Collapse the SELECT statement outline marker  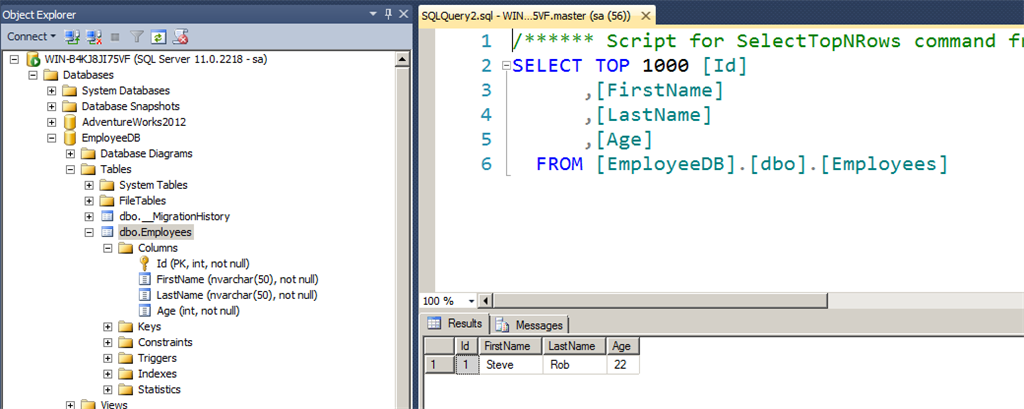coord(505,66)
